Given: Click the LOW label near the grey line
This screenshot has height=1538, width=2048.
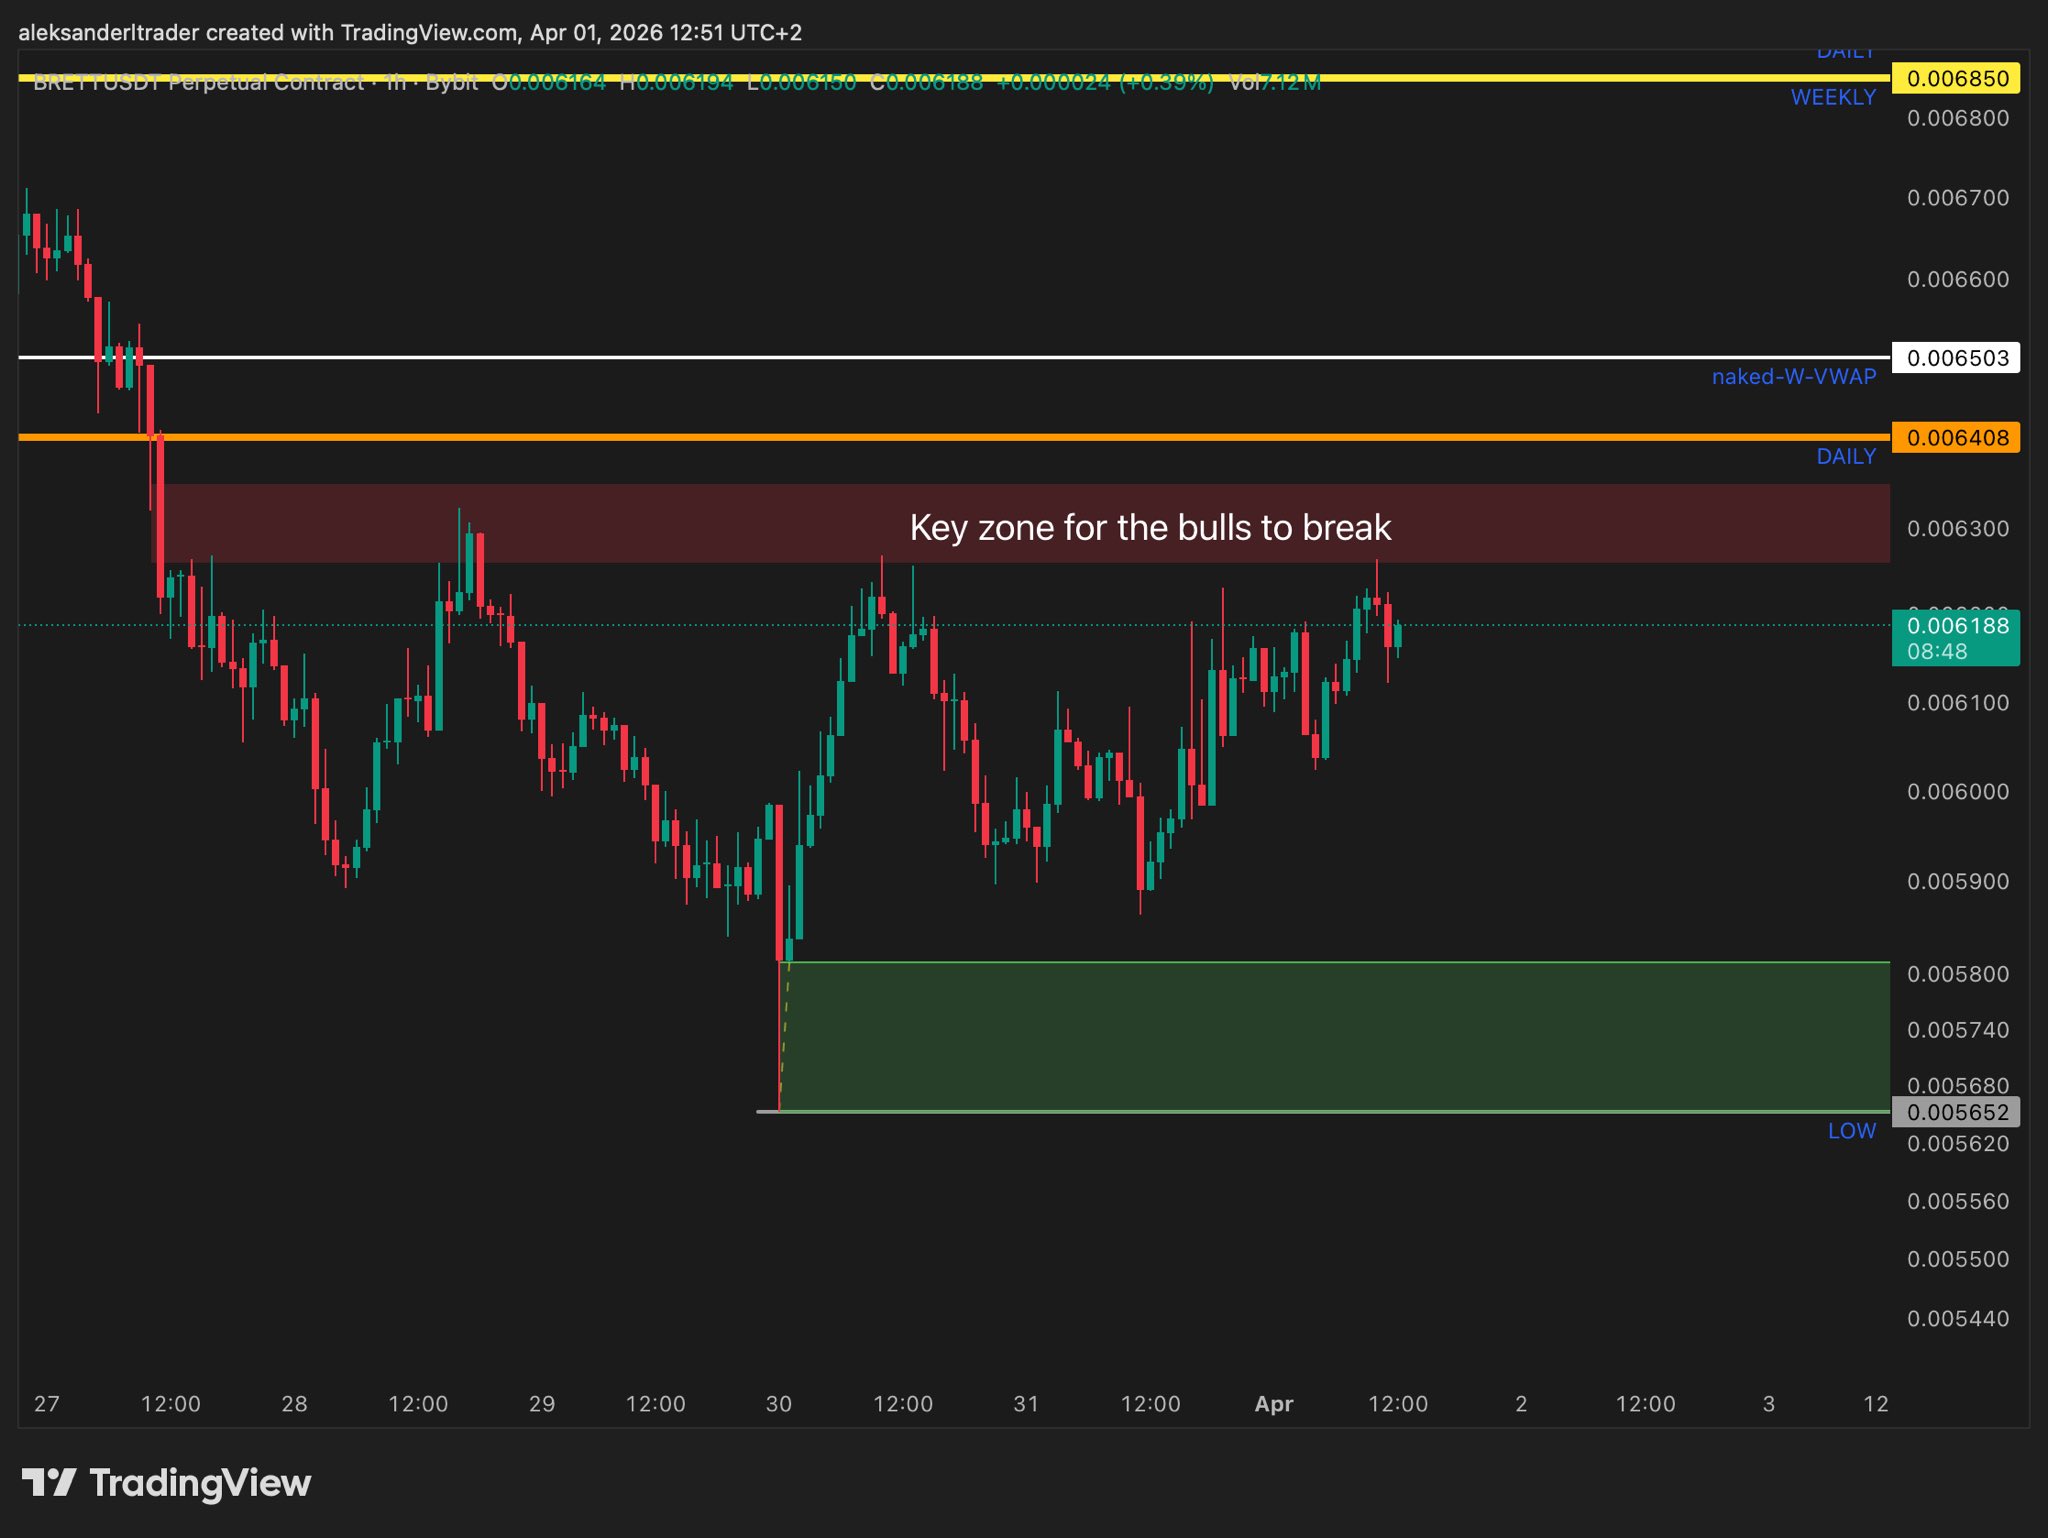Looking at the screenshot, I should [1851, 1131].
